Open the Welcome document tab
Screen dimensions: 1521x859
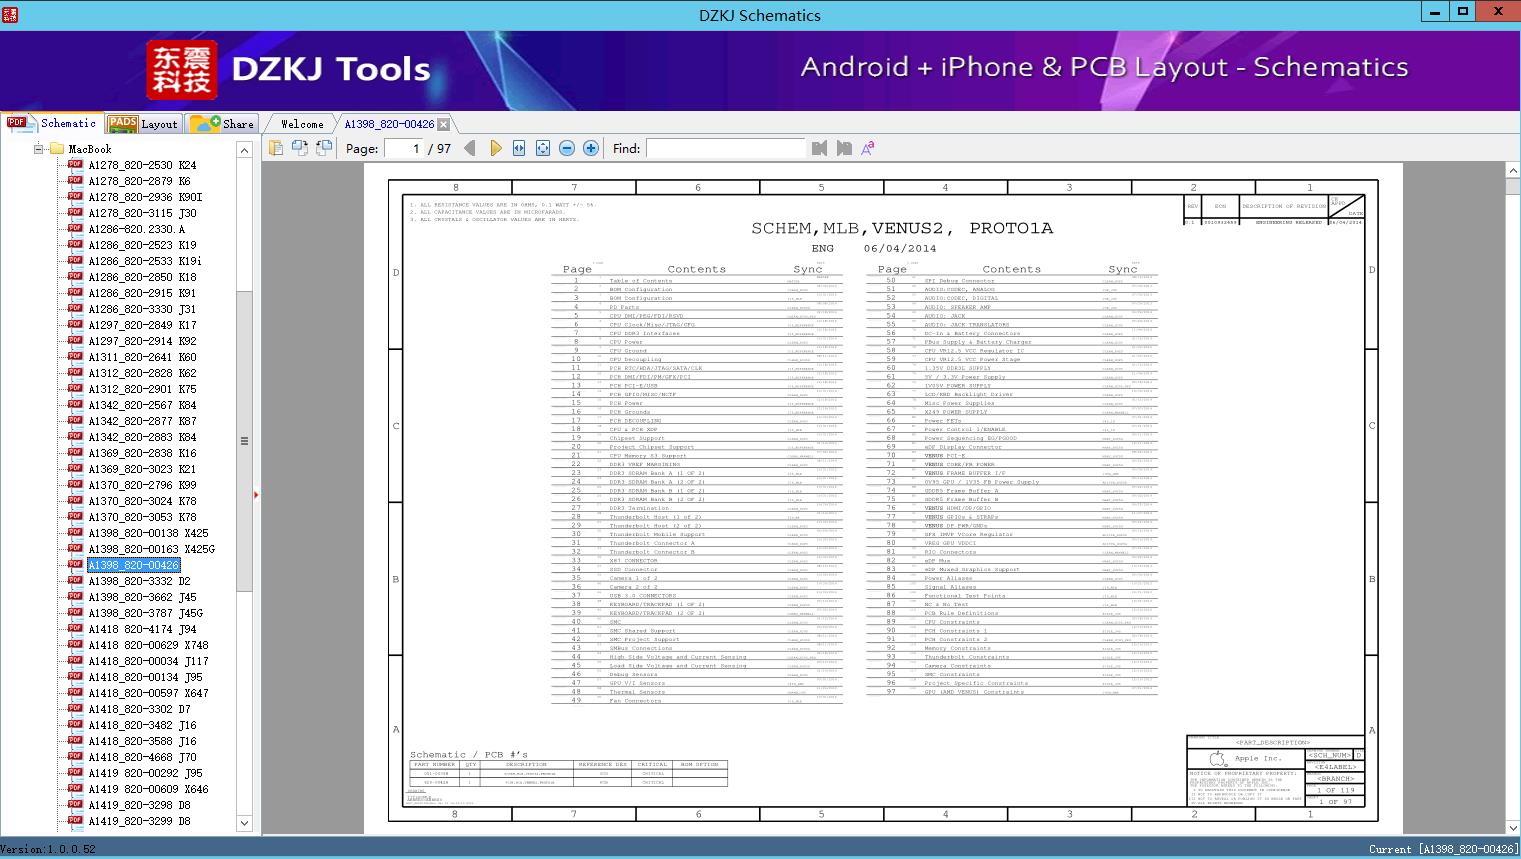(x=302, y=124)
